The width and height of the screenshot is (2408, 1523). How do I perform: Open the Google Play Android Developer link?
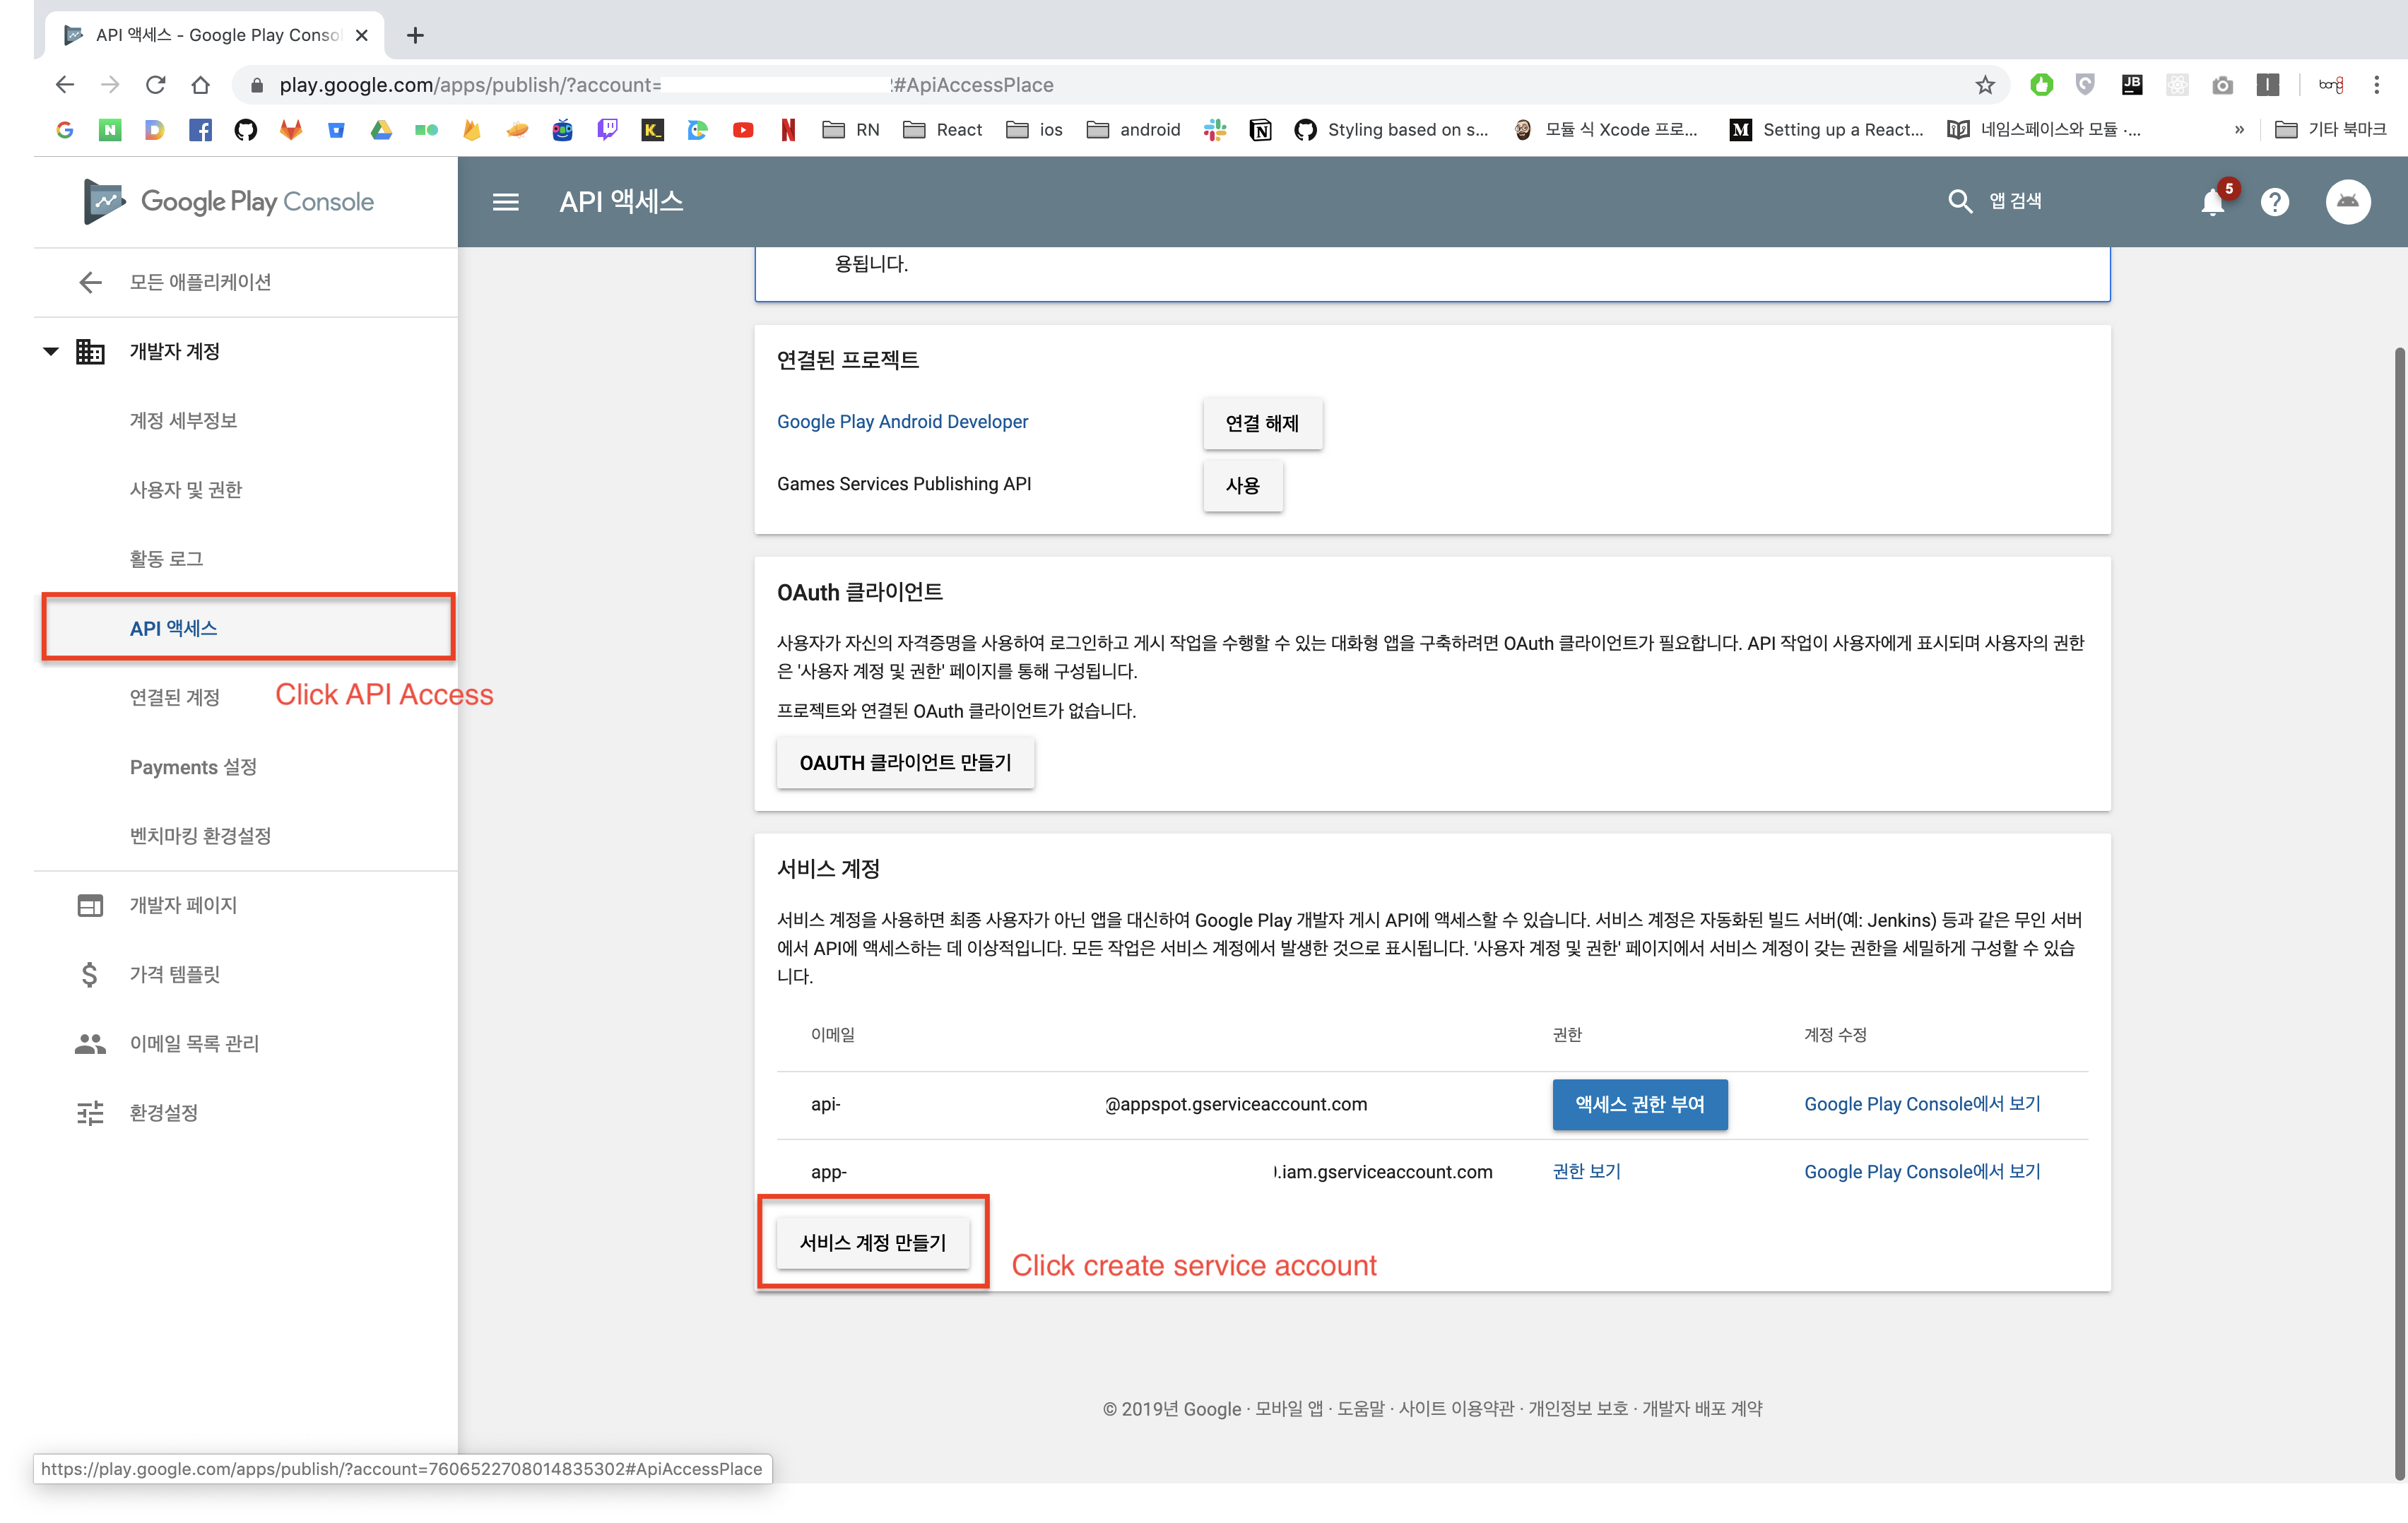902,422
